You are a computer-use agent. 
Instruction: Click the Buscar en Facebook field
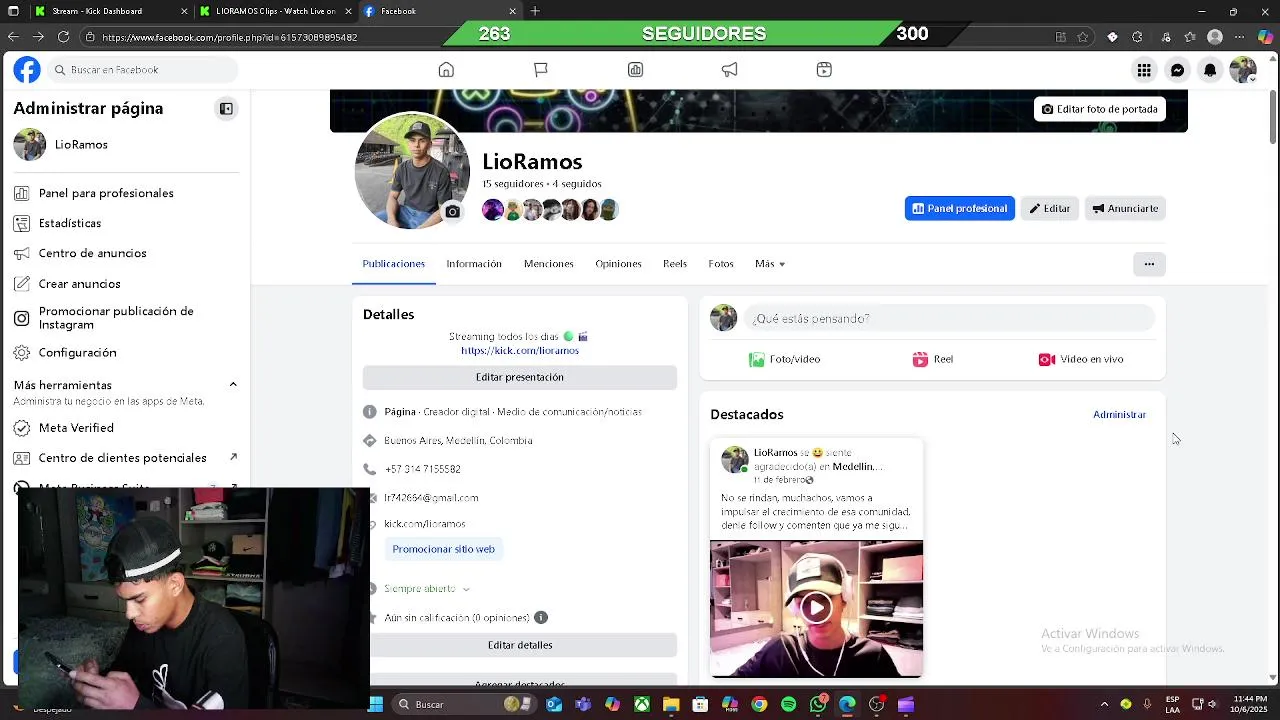tap(143, 70)
